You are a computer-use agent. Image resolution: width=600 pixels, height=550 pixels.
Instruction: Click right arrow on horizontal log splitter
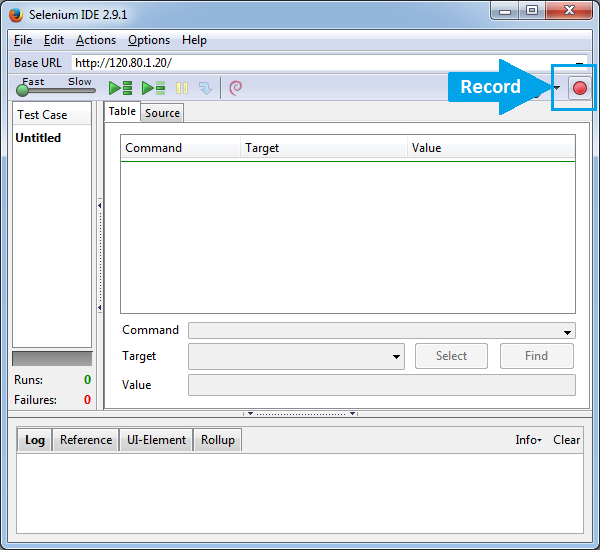click(x=352, y=413)
